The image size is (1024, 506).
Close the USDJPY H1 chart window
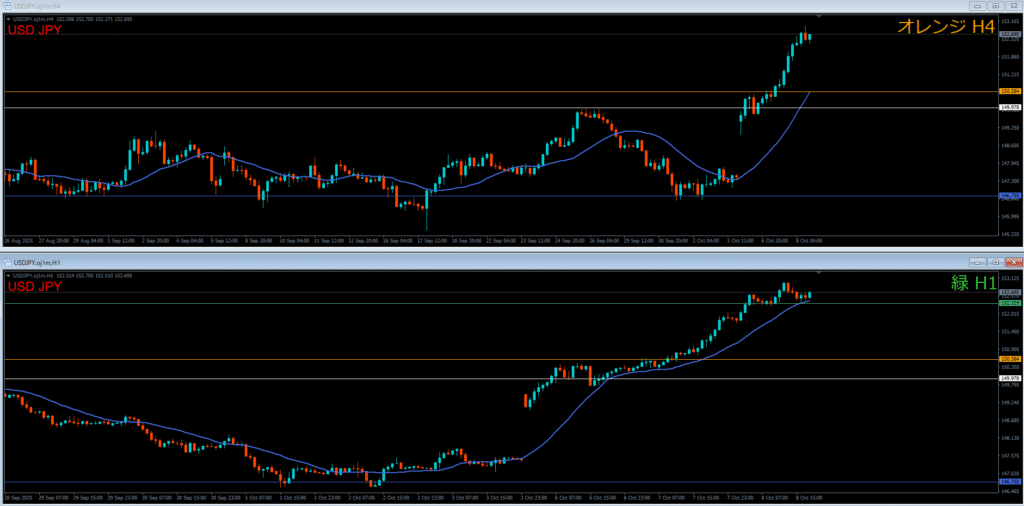coord(1012,260)
